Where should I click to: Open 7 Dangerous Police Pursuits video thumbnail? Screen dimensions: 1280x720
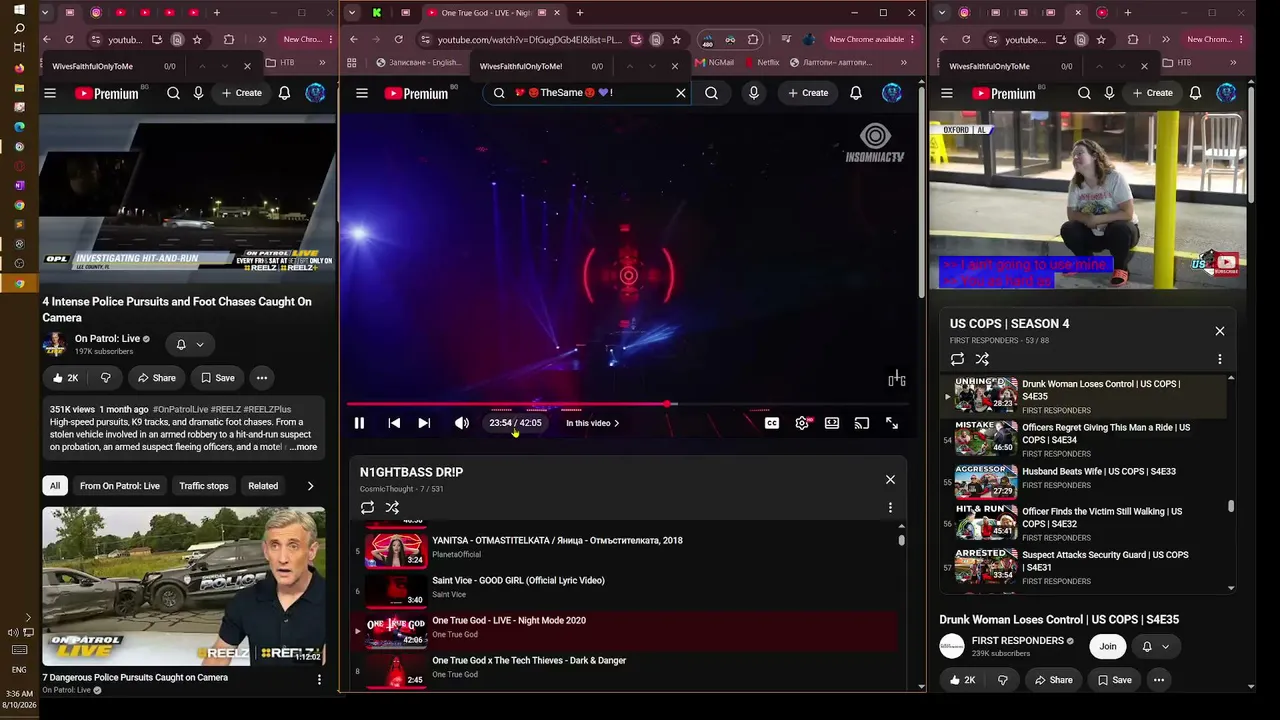184,586
